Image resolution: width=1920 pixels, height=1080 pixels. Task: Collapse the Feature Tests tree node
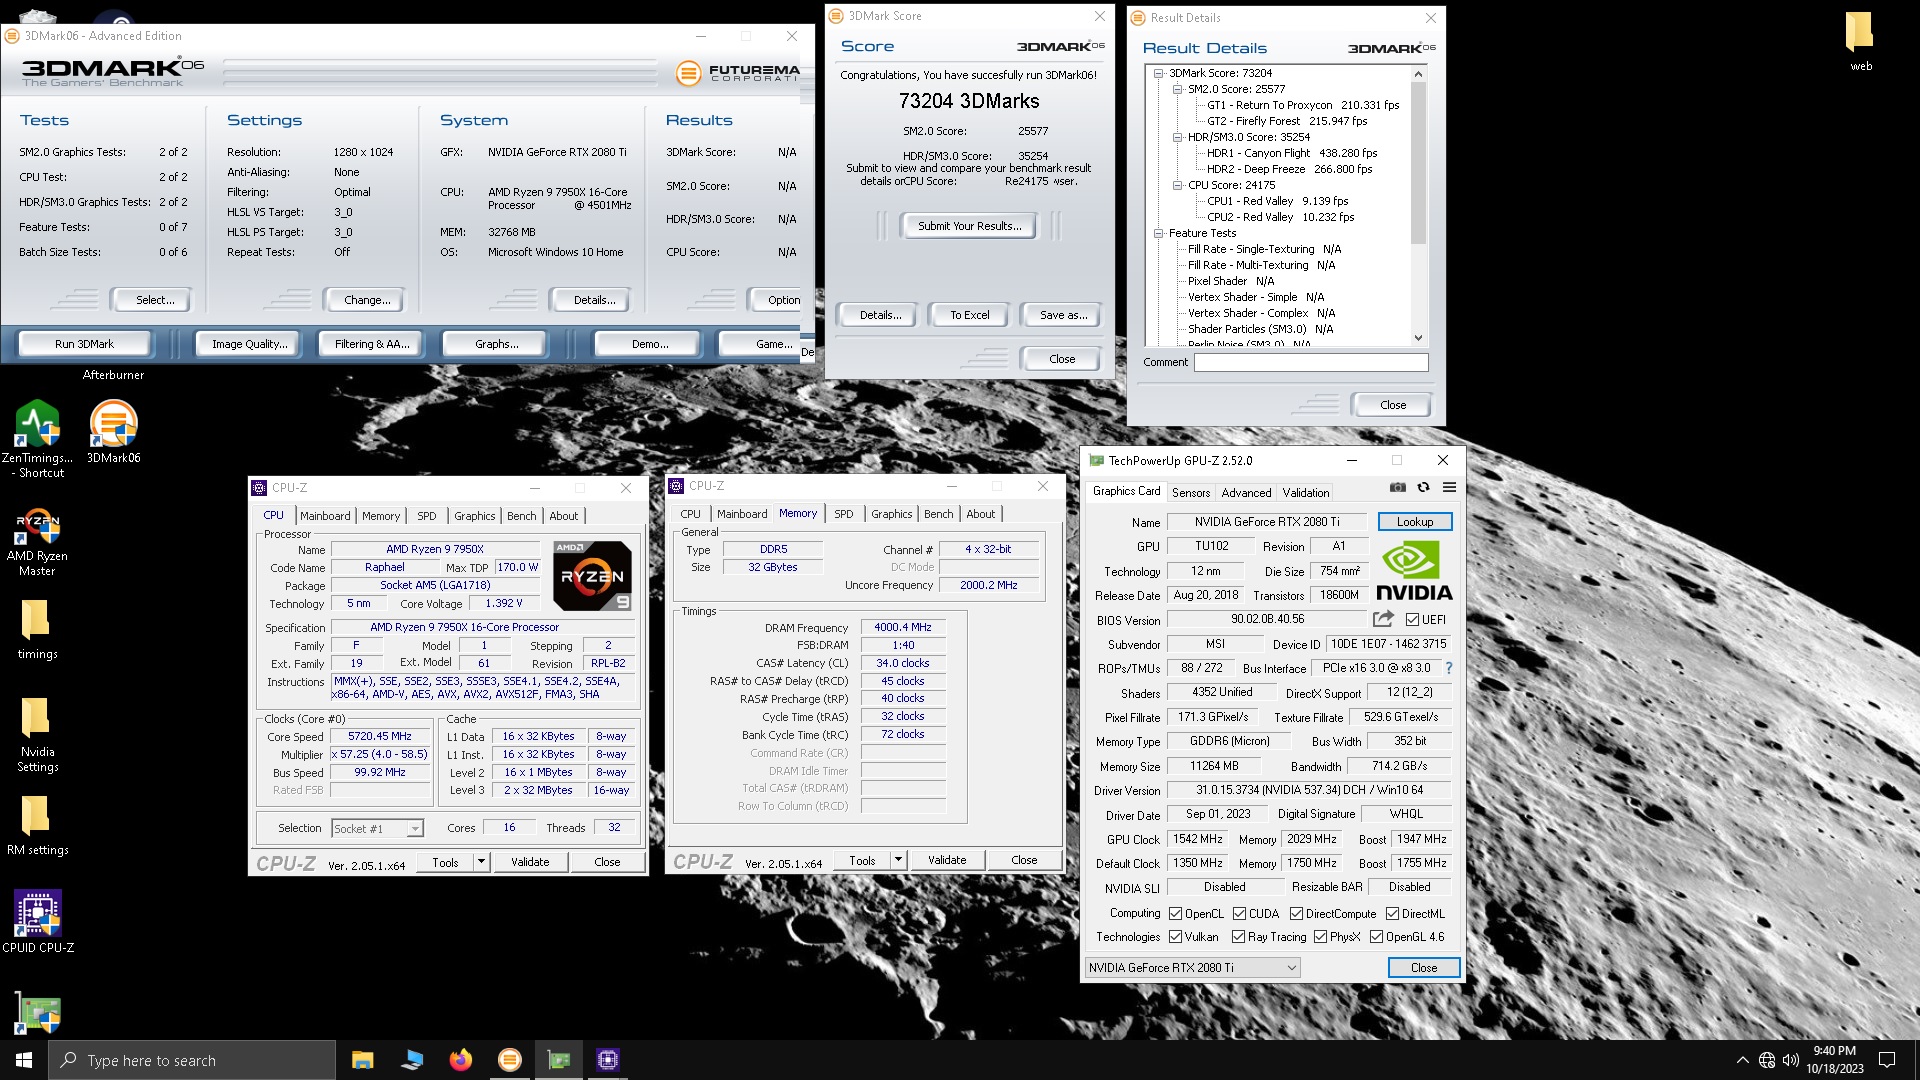pos(1158,233)
